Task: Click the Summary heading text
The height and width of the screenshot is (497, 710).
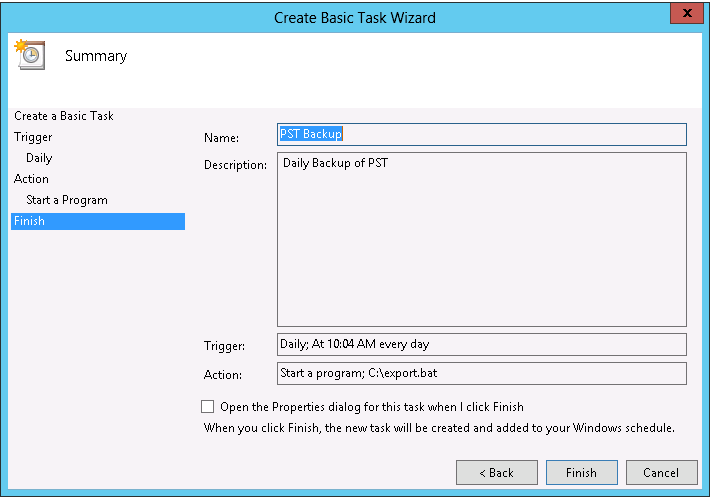Action: coord(96,56)
